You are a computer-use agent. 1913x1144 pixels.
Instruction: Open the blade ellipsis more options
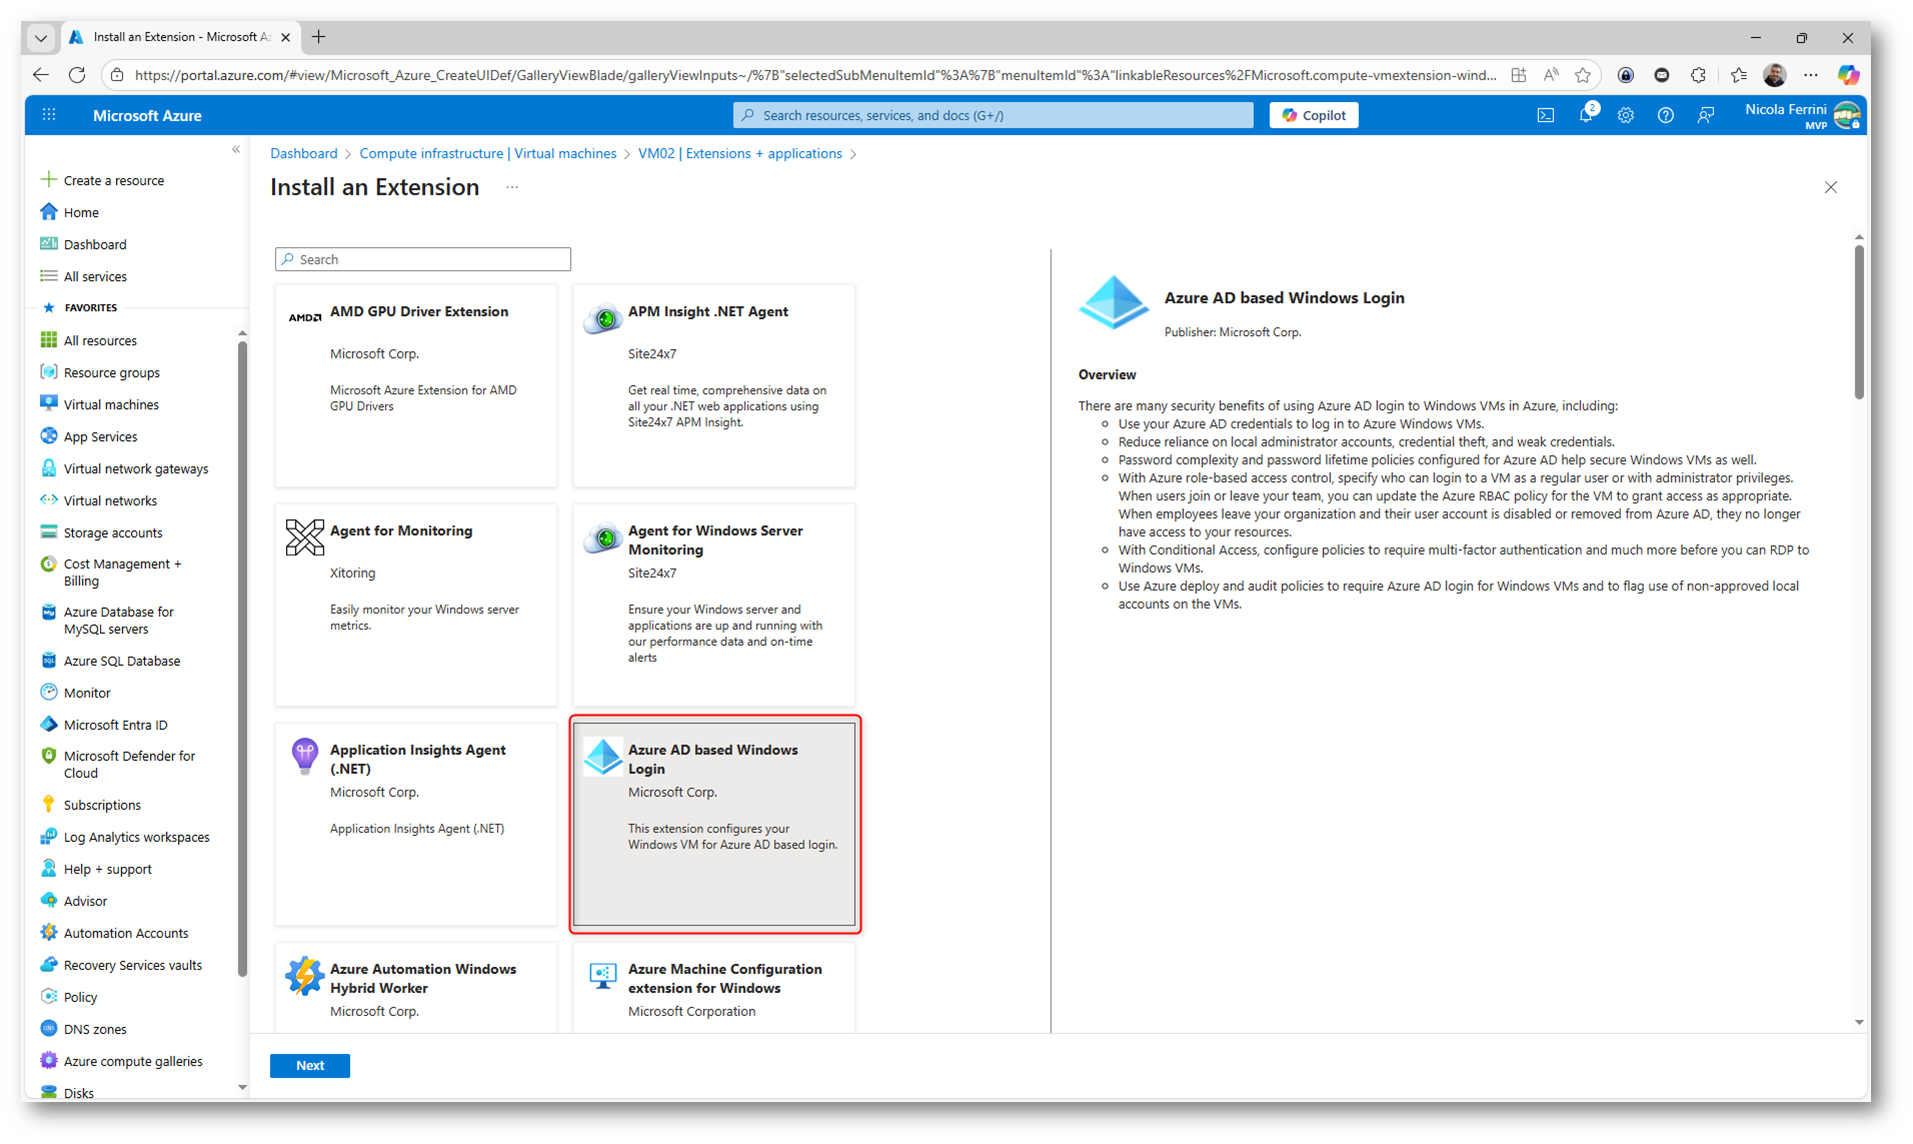512,187
